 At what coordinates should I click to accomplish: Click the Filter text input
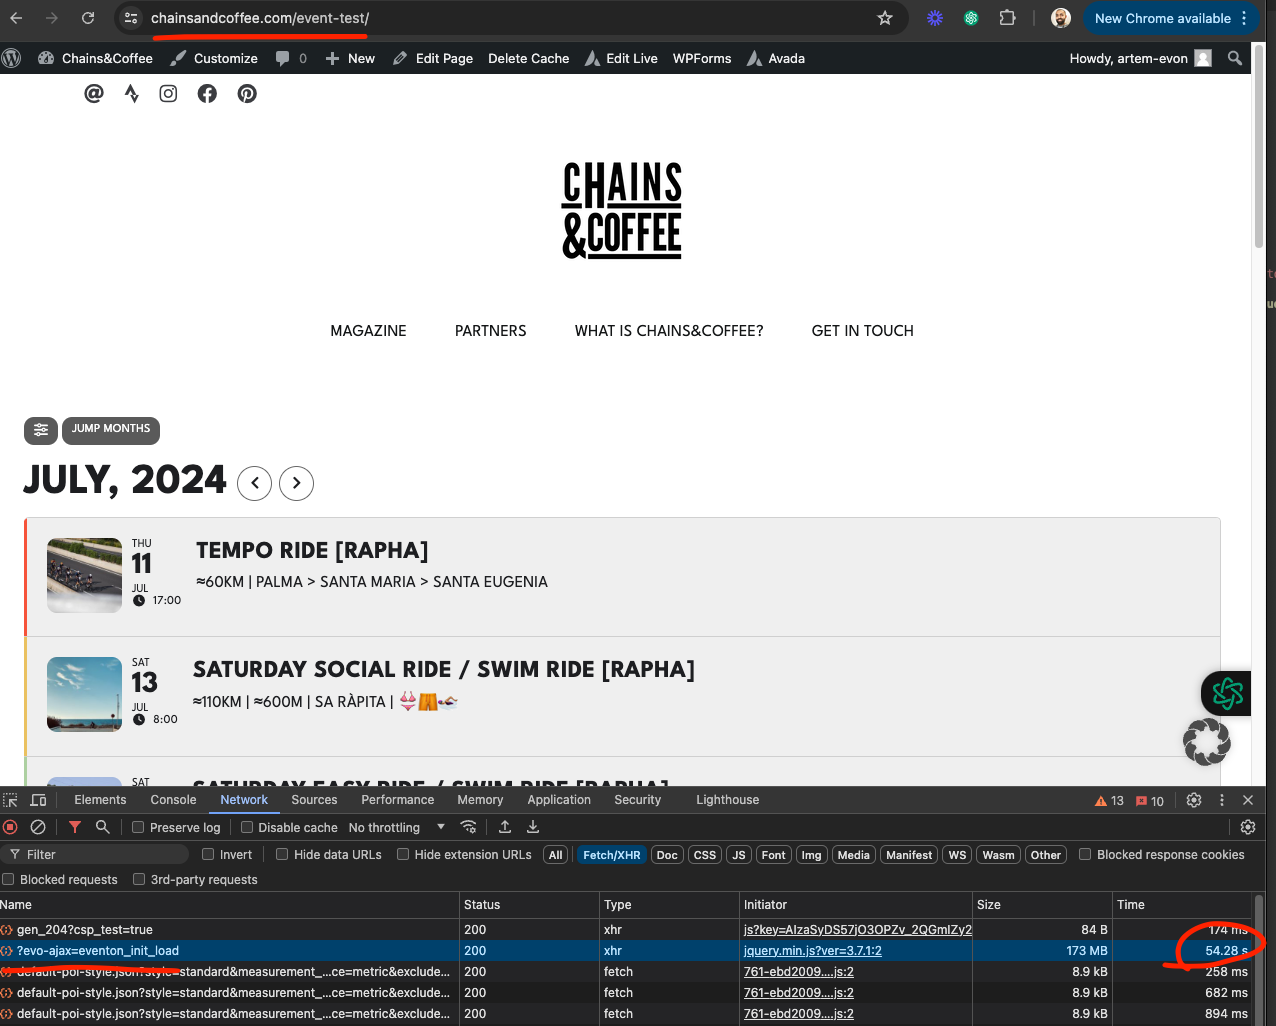97,854
